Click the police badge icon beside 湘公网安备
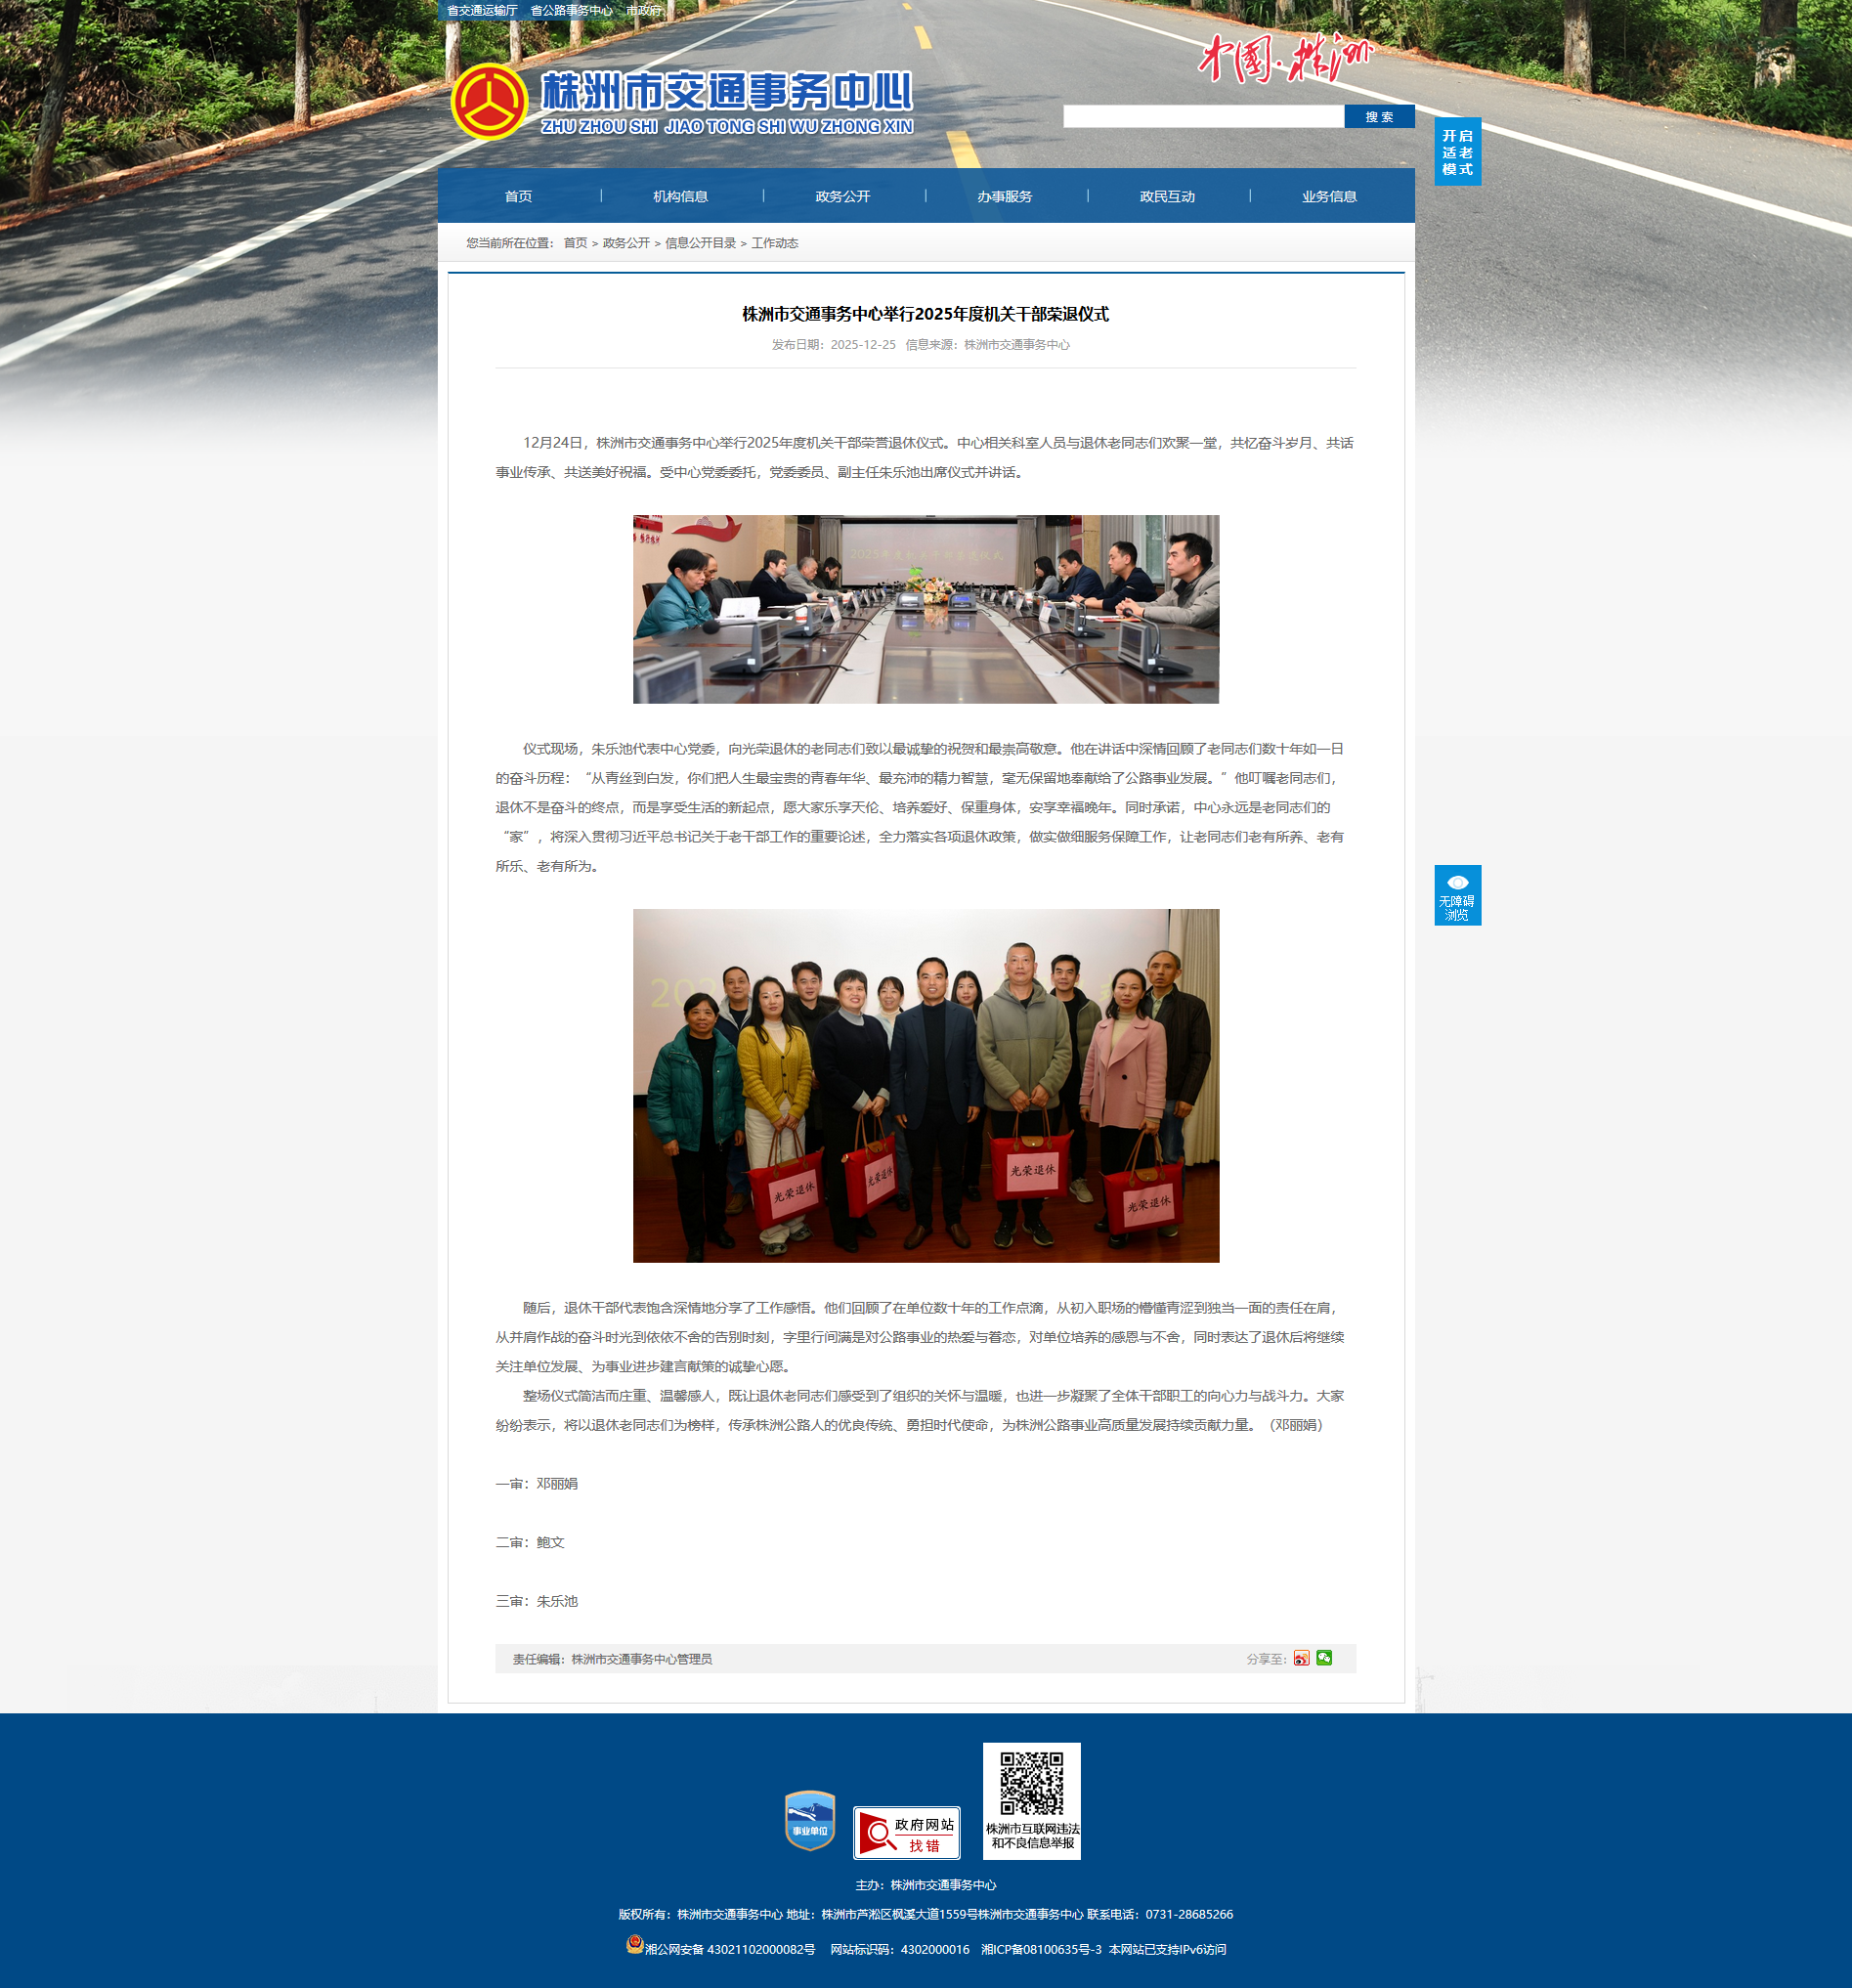The width and height of the screenshot is (1852, 1988). pos(634,1944)
